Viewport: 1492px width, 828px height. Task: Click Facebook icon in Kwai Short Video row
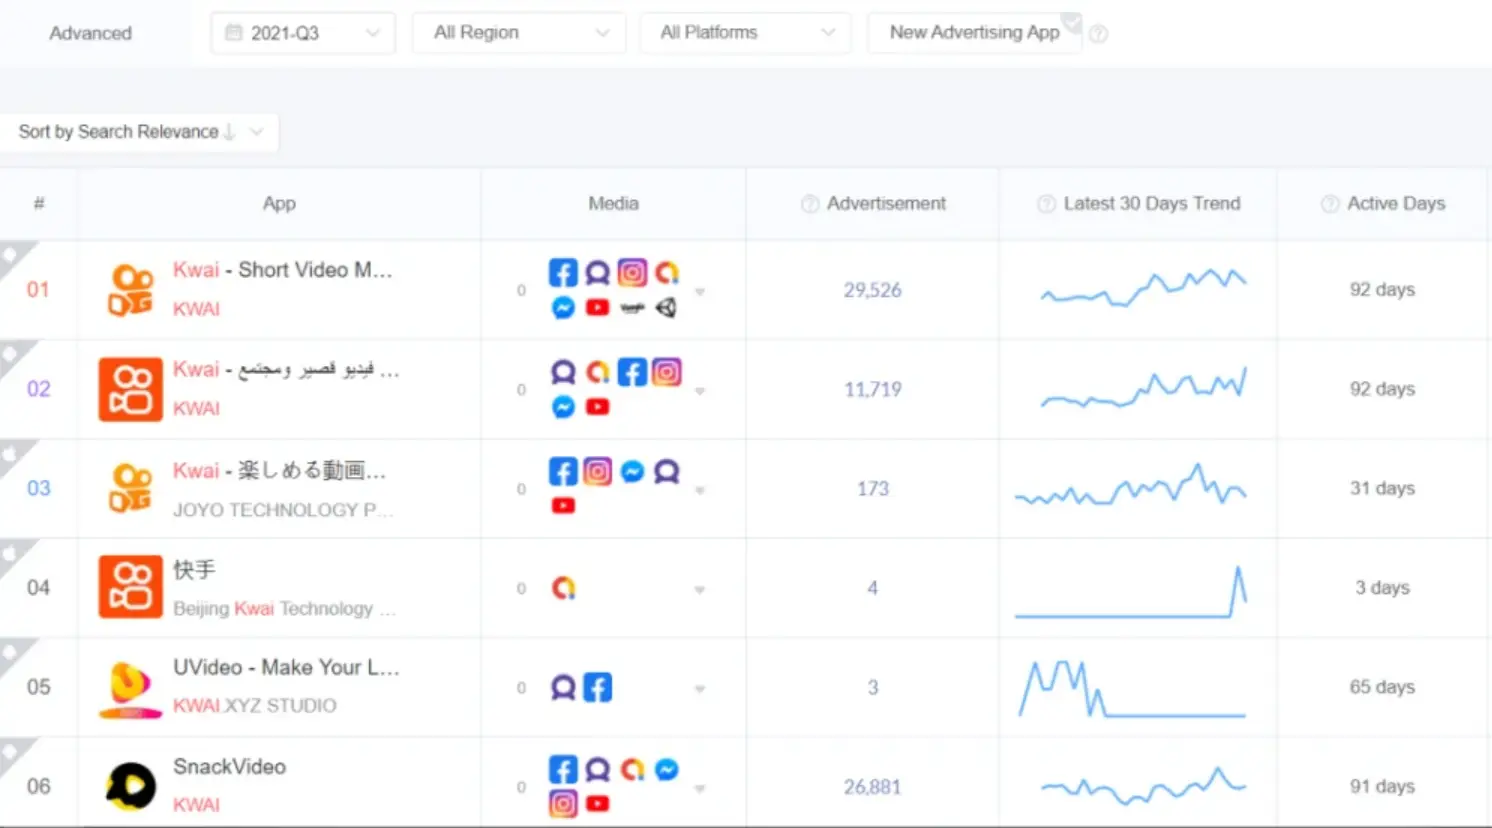click(563, 273)
